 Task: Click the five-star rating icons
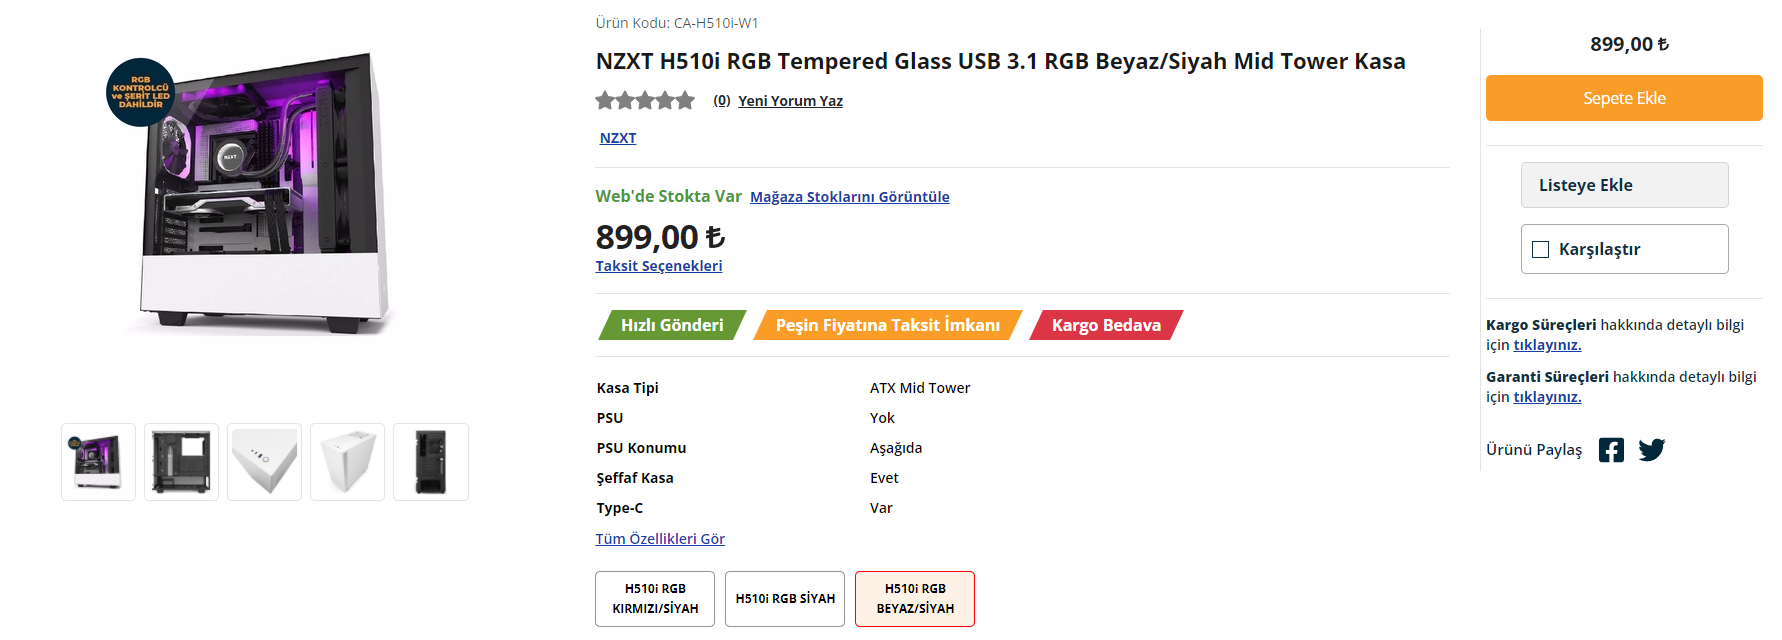pos(645,100)
